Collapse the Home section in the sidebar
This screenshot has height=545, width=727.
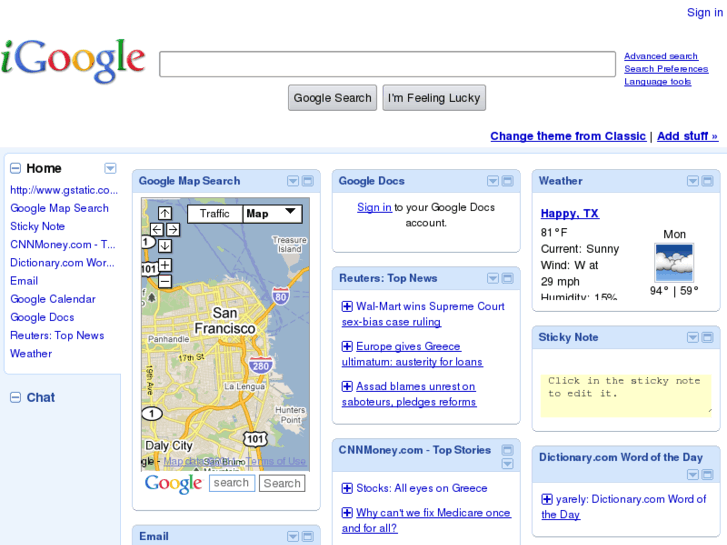click(15, 168)
